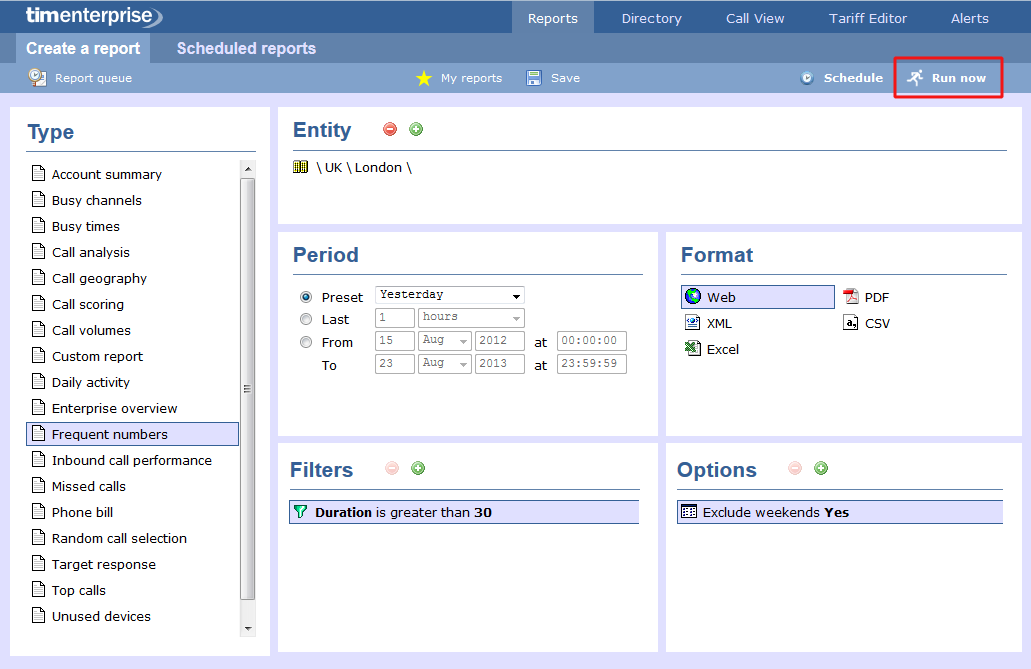The image size is (1031, 669).
Task: Open the Scheduled reports tab
Action: pos(246,48)
